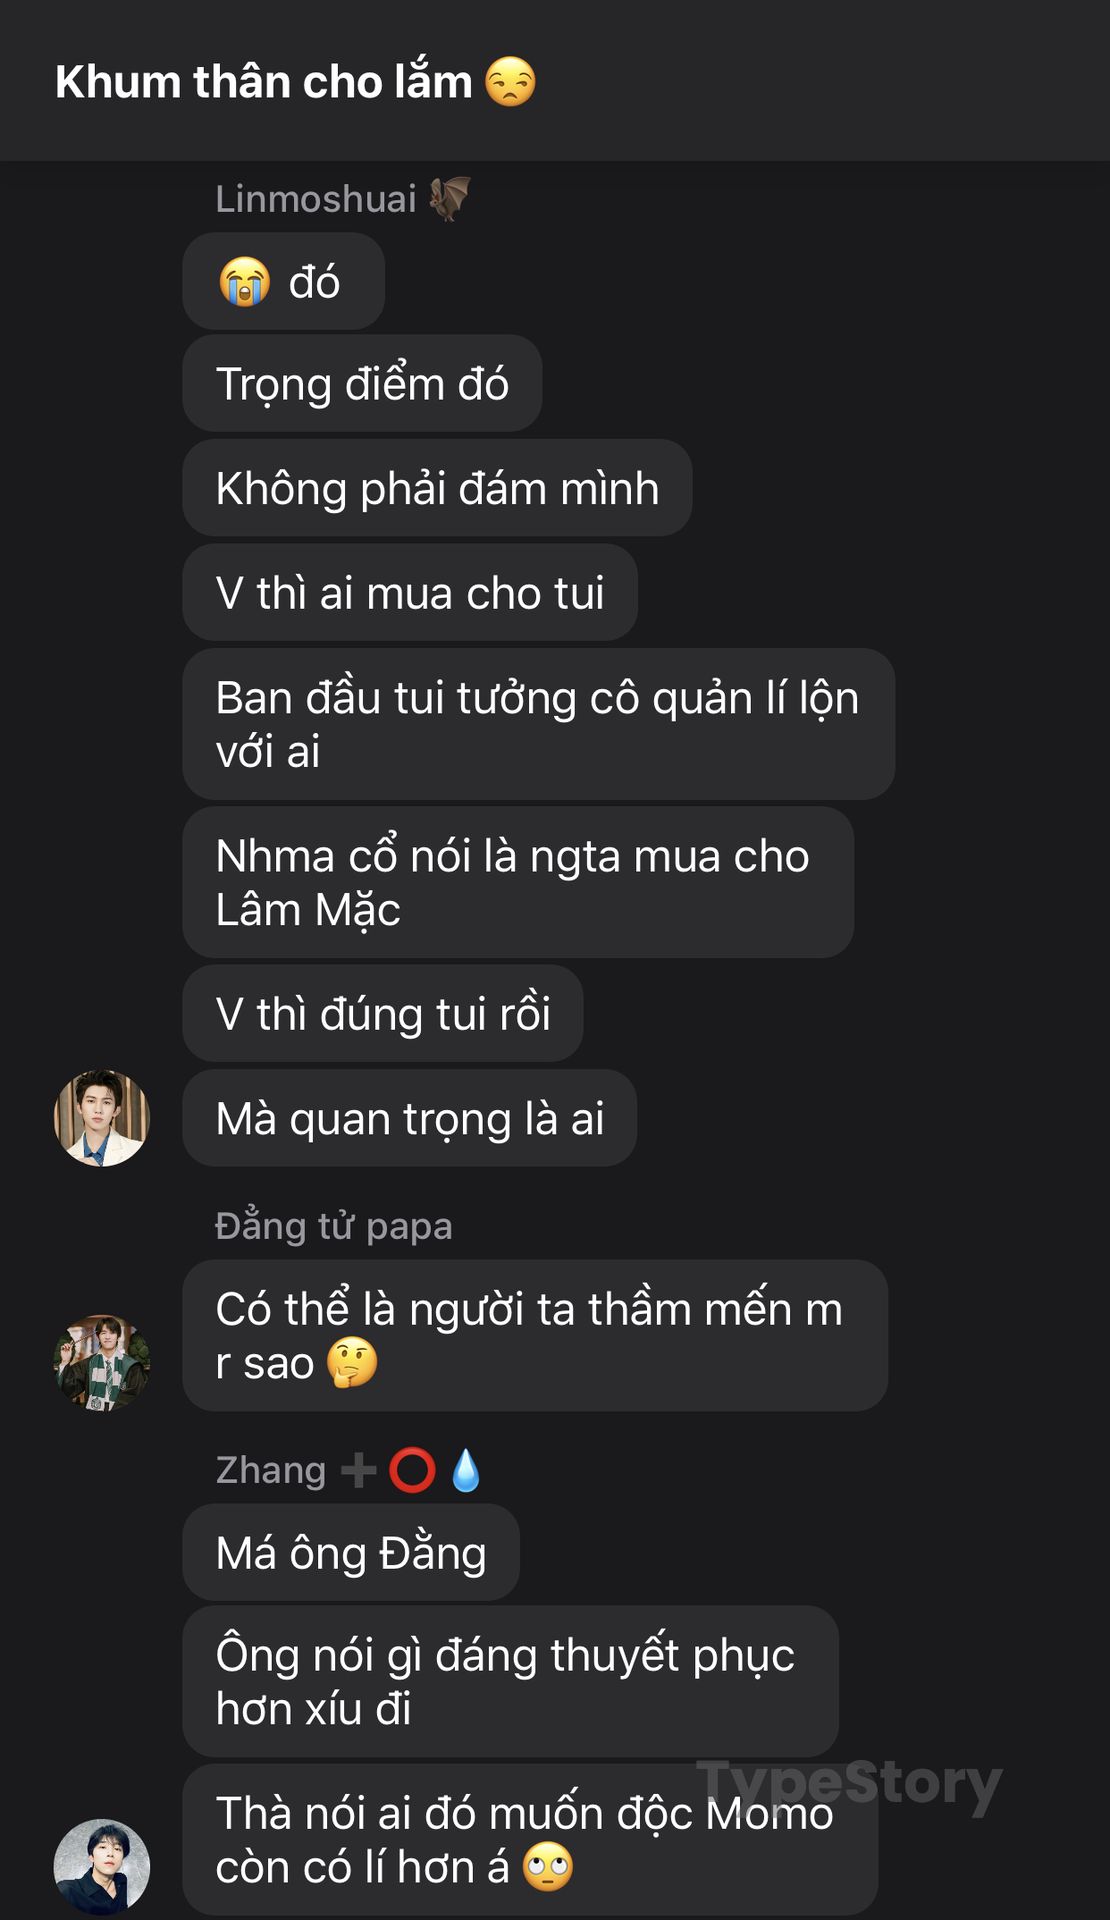Select the 'V thì ai mua cho tui' message
Screen dimensions: 1110x1920
coord(410,593)
